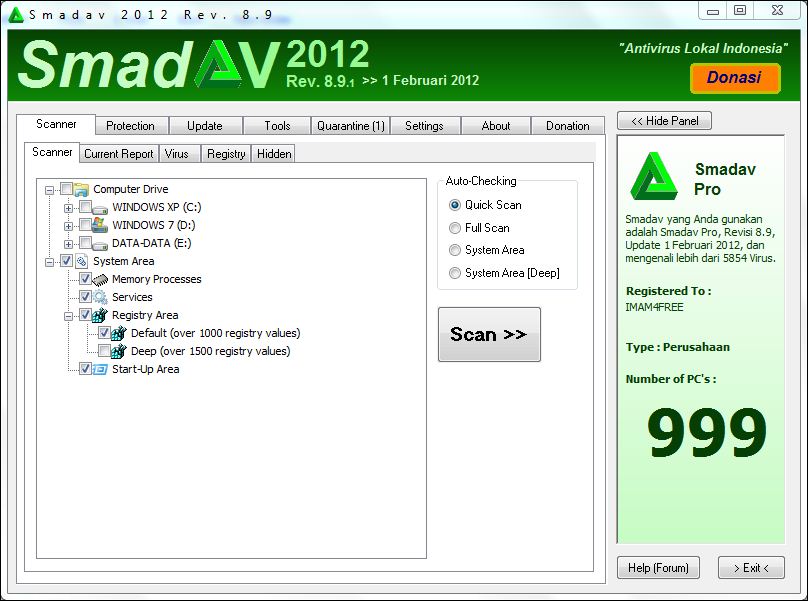Uncheck the Memory Processes checkbox

(85, 279)
